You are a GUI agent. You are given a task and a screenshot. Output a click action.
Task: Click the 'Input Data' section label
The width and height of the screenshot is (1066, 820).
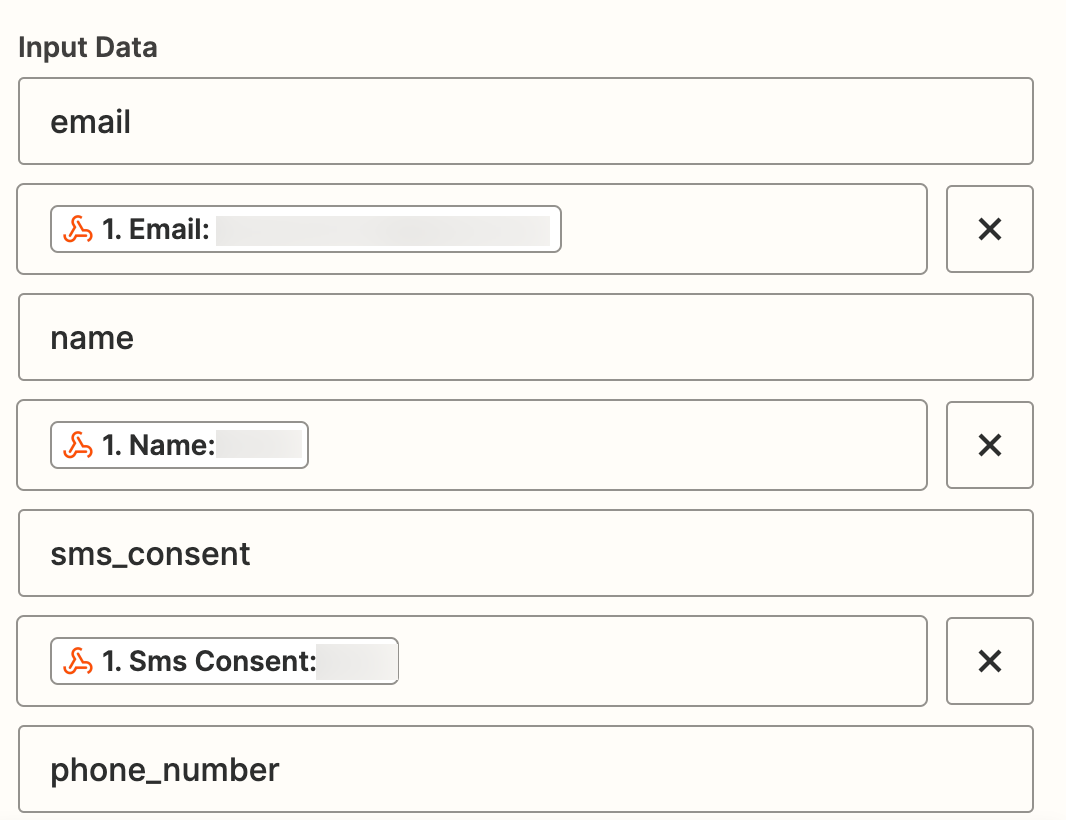click(88, 48)
